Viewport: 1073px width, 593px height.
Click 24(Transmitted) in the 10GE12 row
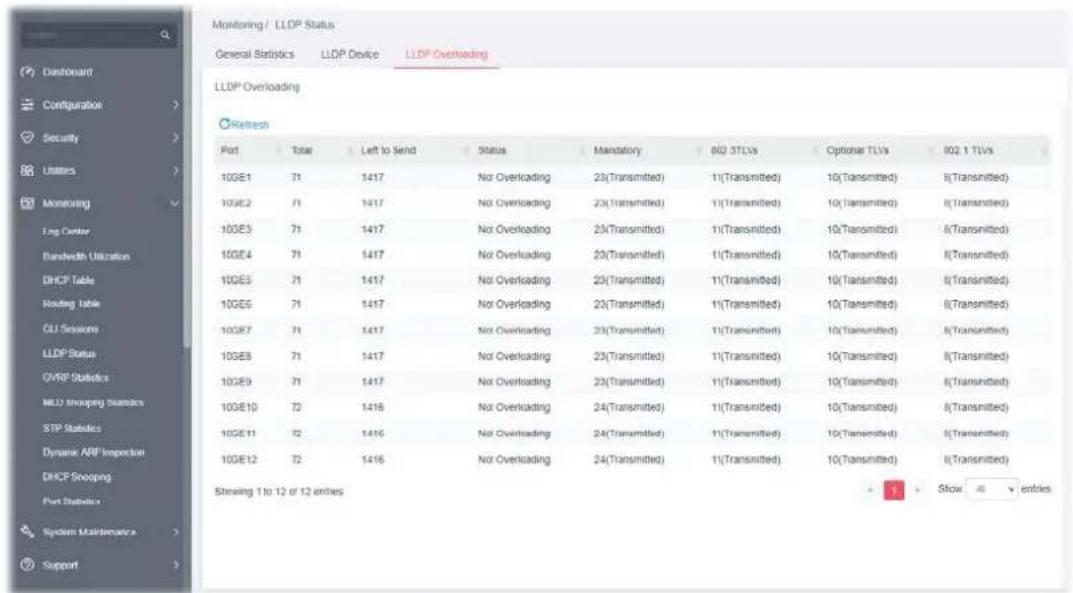[629, 460]
